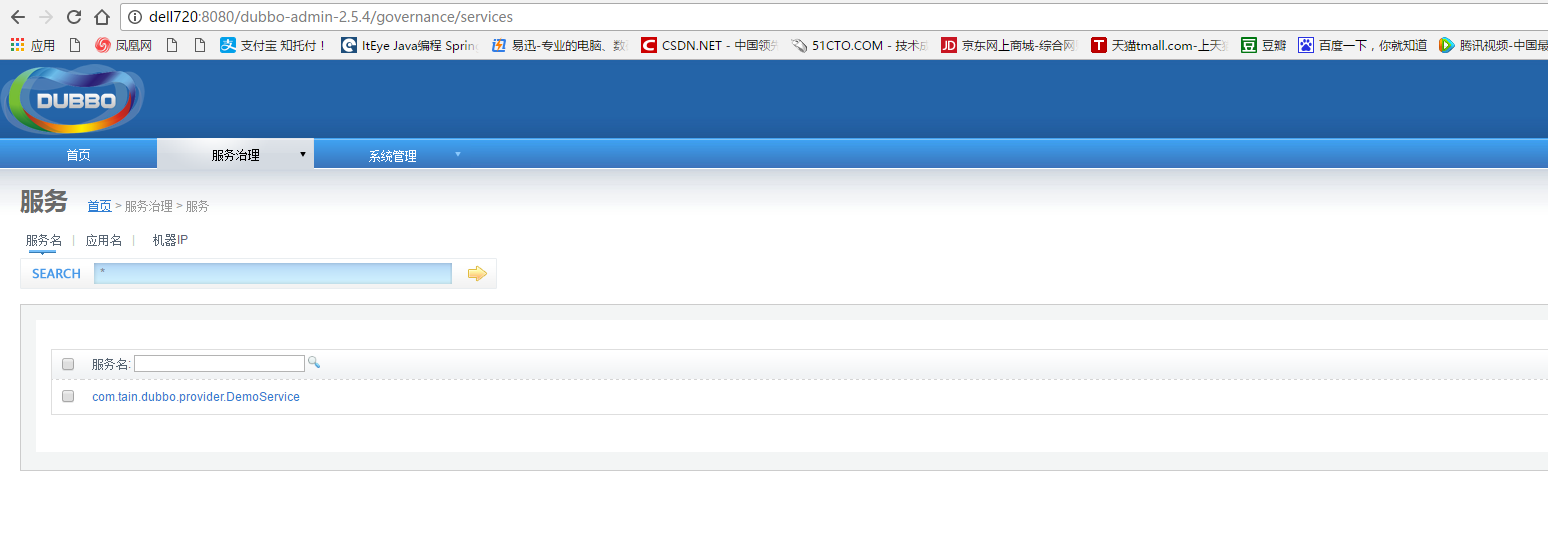Open the 支付宝 bookmark
This screenshot has width=1548, height=552.
(273, 45)
